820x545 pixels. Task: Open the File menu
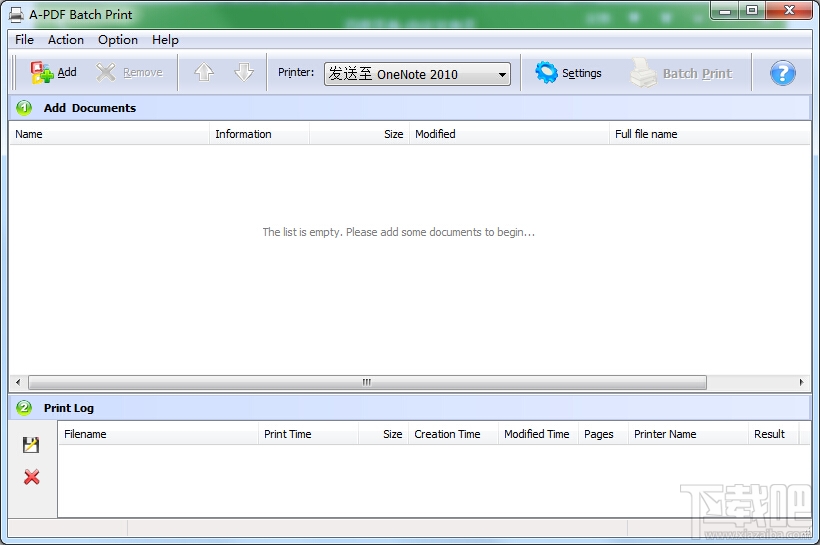(24, 40)
